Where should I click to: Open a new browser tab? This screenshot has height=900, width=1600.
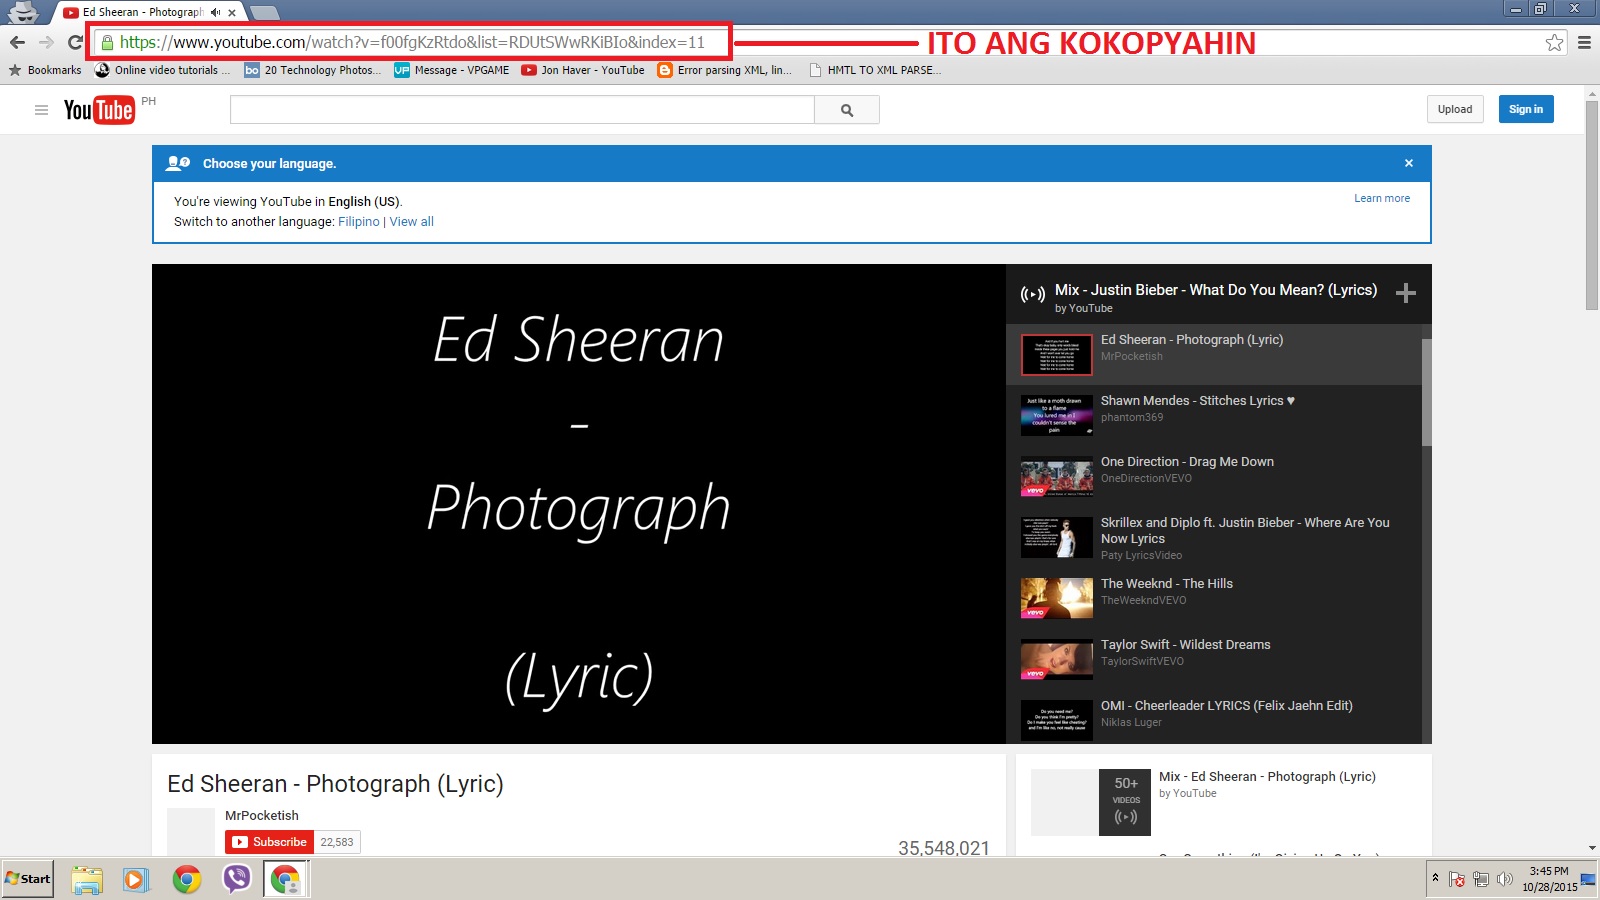coord(264,13)
